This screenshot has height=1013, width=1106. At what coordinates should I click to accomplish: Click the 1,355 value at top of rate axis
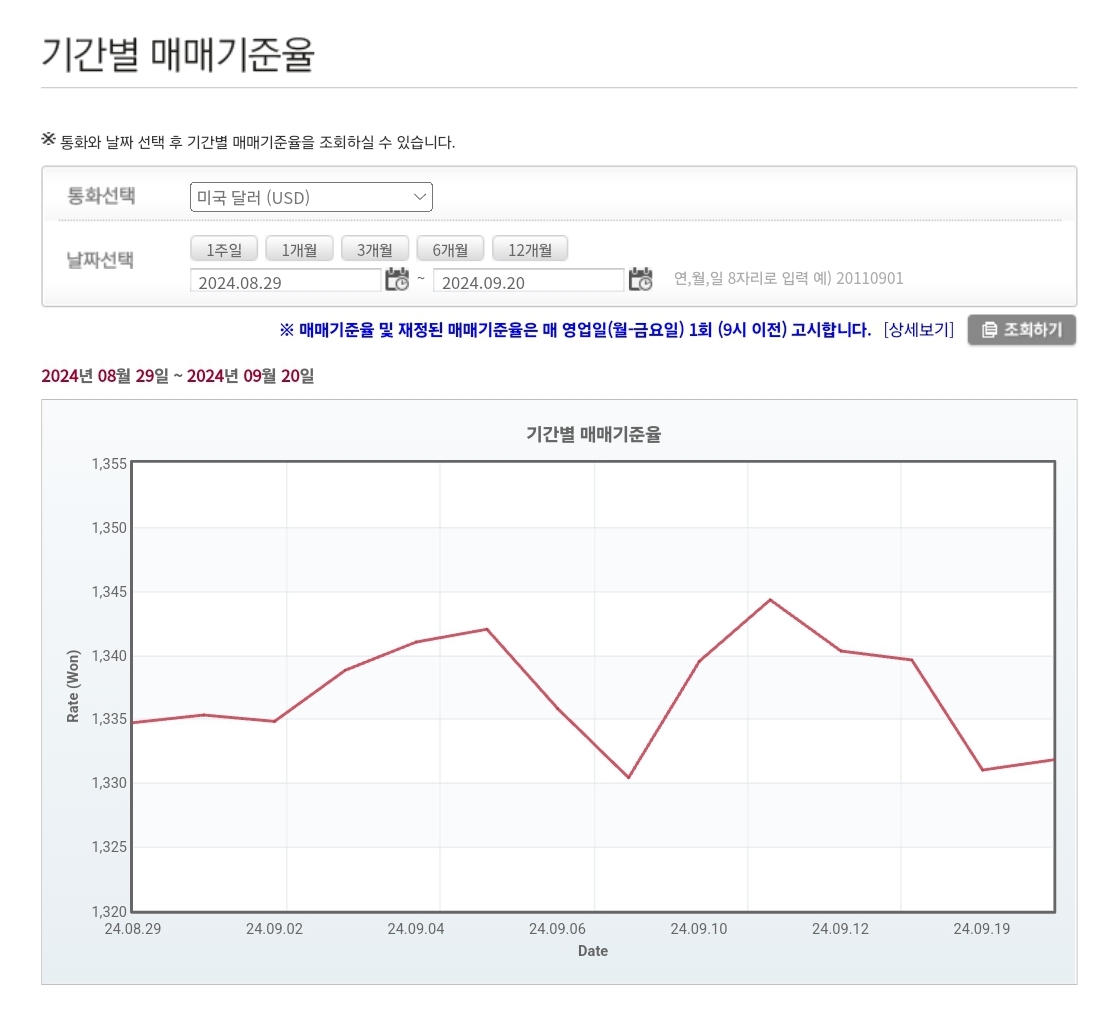[x=109, y=463]
